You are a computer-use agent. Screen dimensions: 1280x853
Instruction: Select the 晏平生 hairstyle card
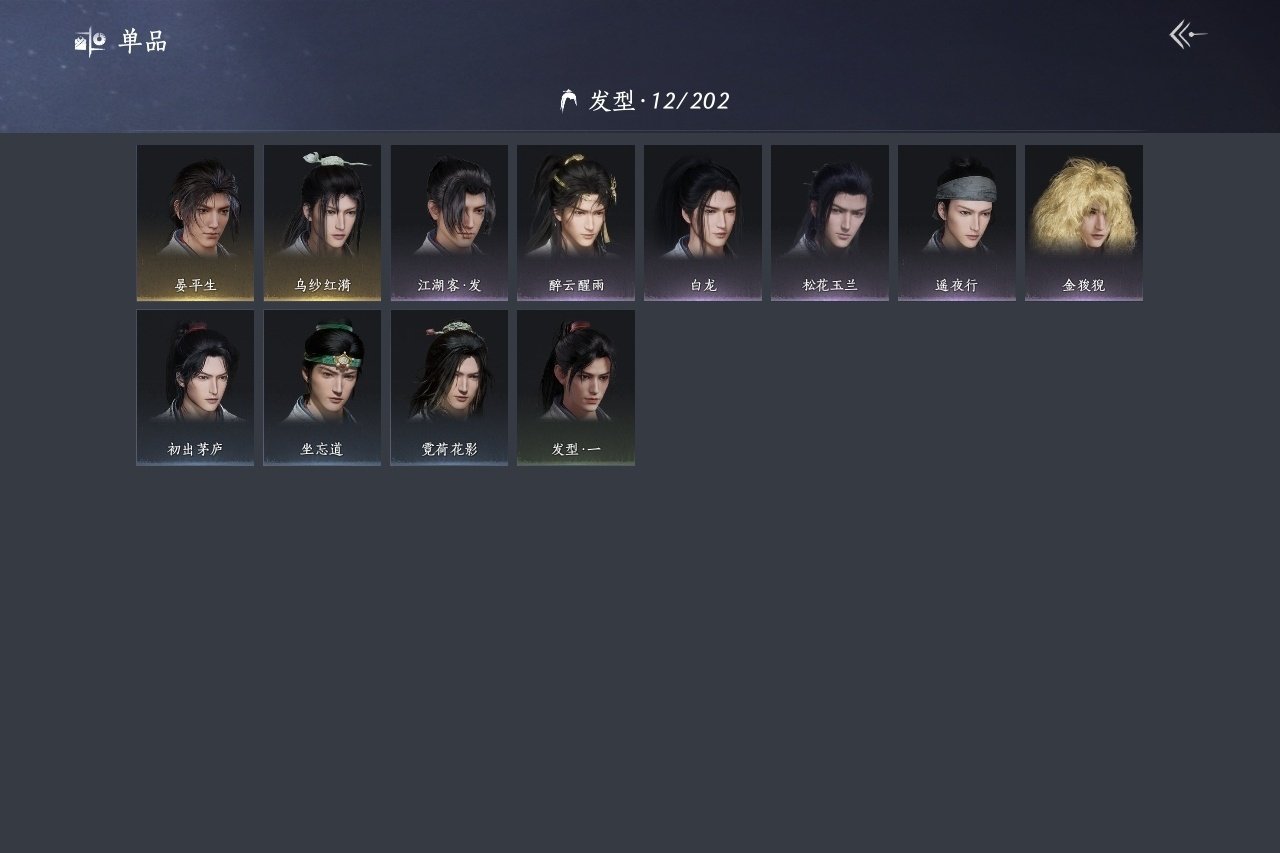click(195, 223)
